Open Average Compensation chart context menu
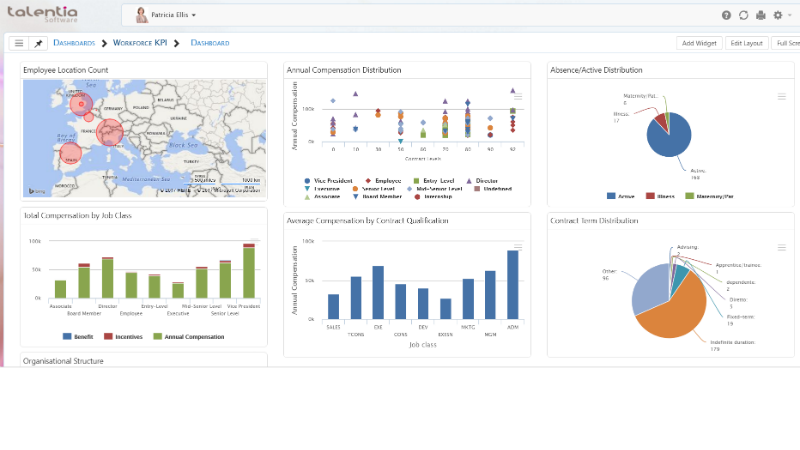 (x=518, y=247)
